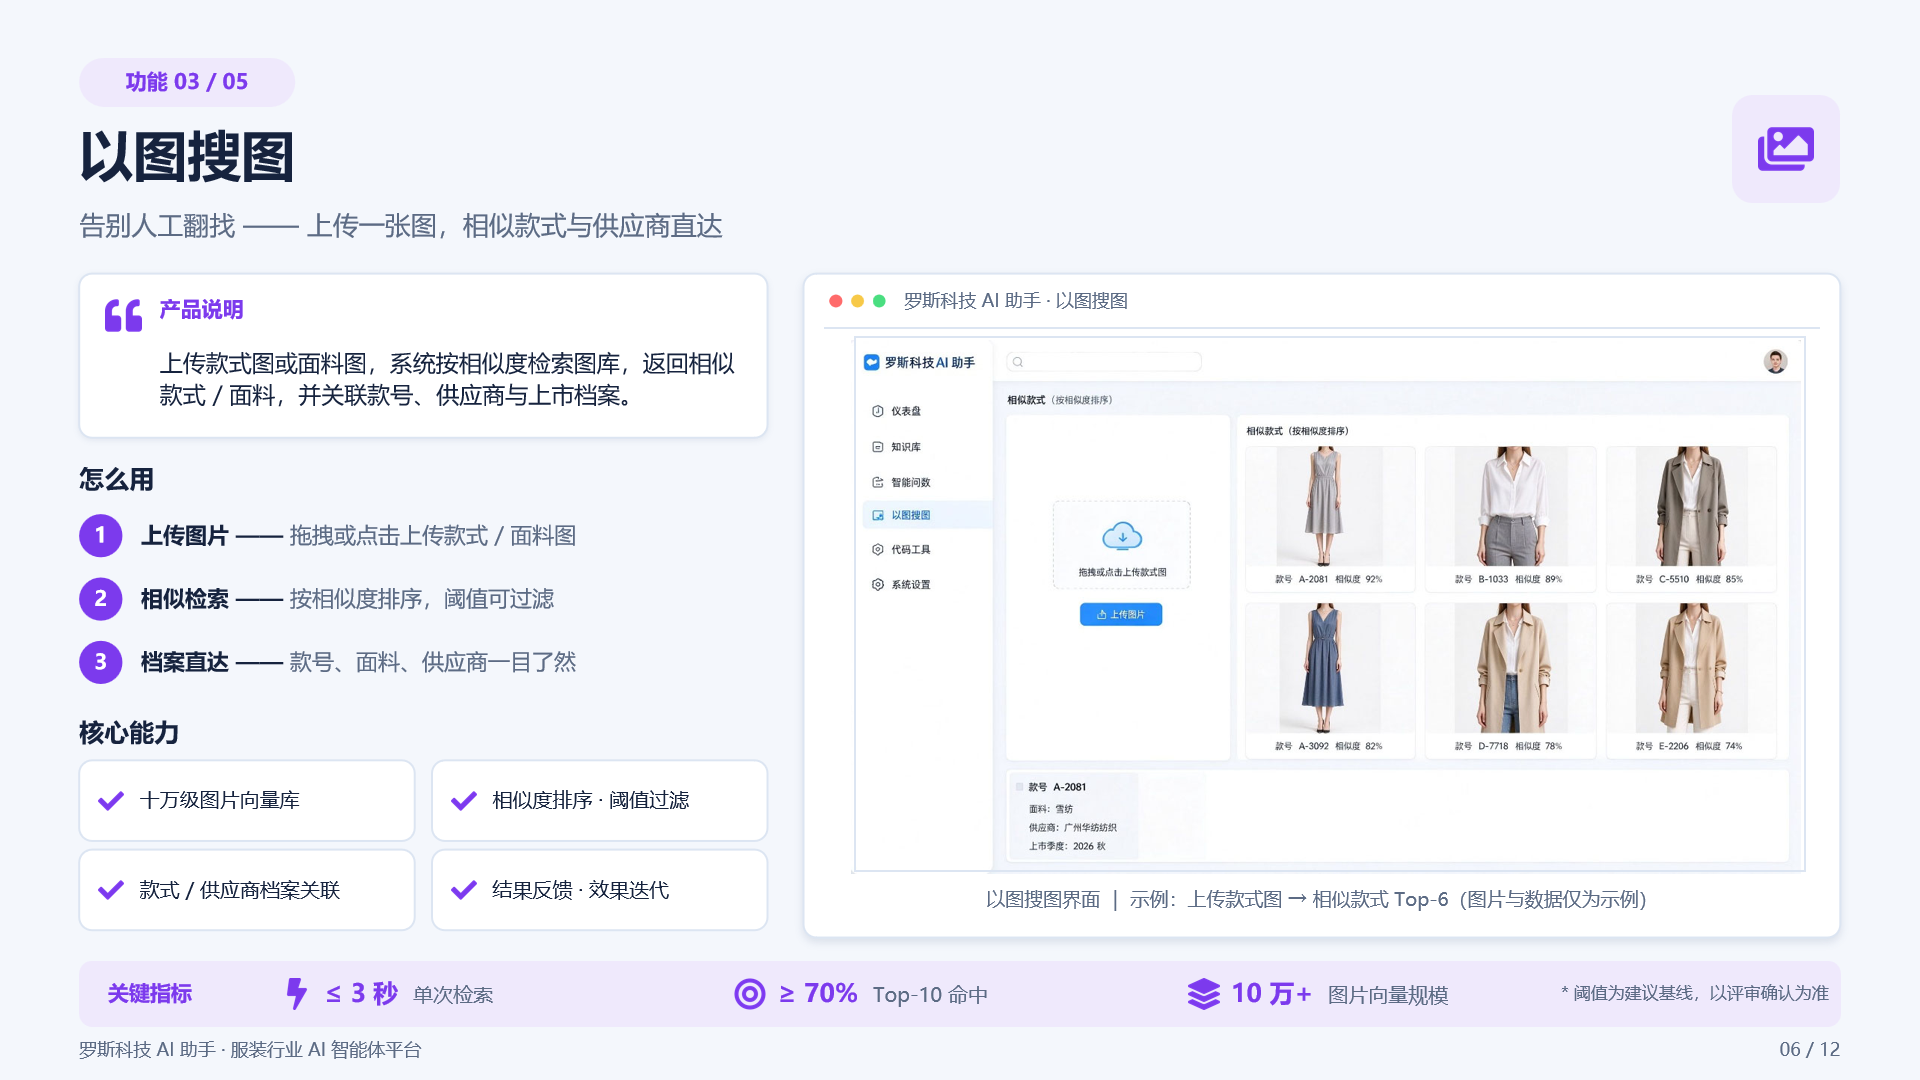This screenshot has width=1920, height=1080.
Task: Click the search magnifier icon in mockup
Action: (x=1018, y=362)
